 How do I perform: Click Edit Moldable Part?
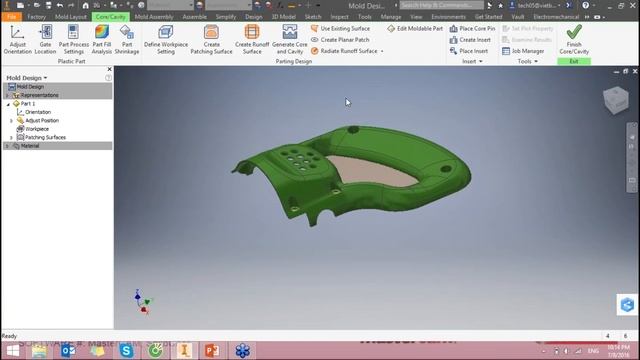[x=415, y=29]
